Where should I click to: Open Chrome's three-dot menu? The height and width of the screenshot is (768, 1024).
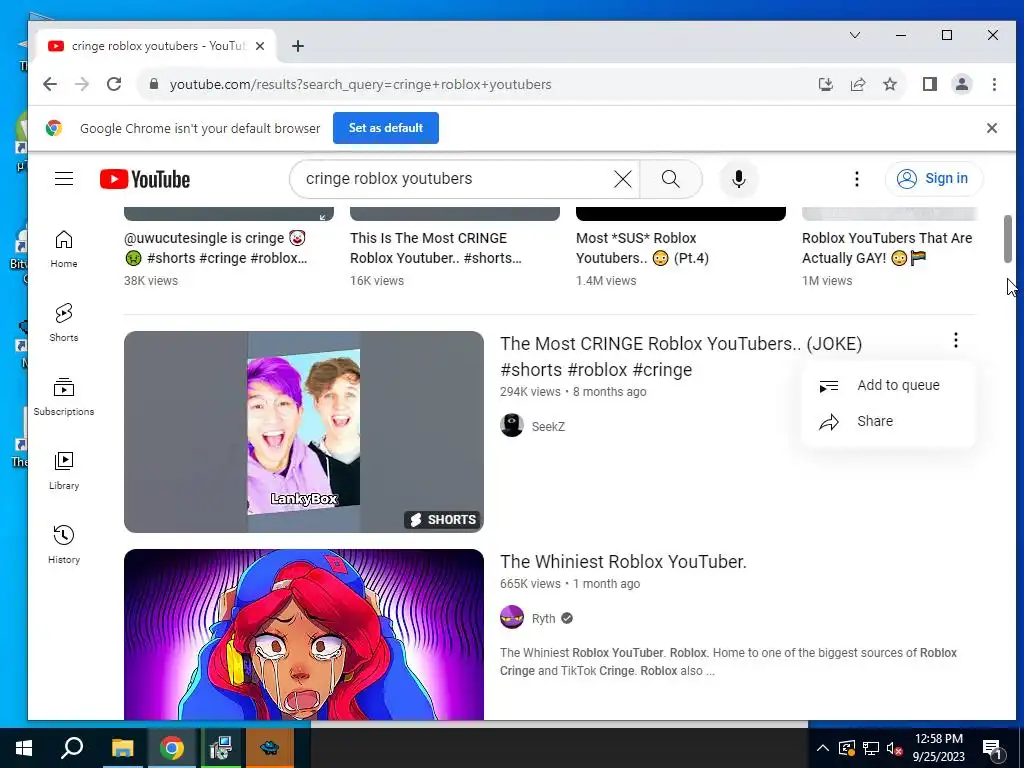point(994,84)
